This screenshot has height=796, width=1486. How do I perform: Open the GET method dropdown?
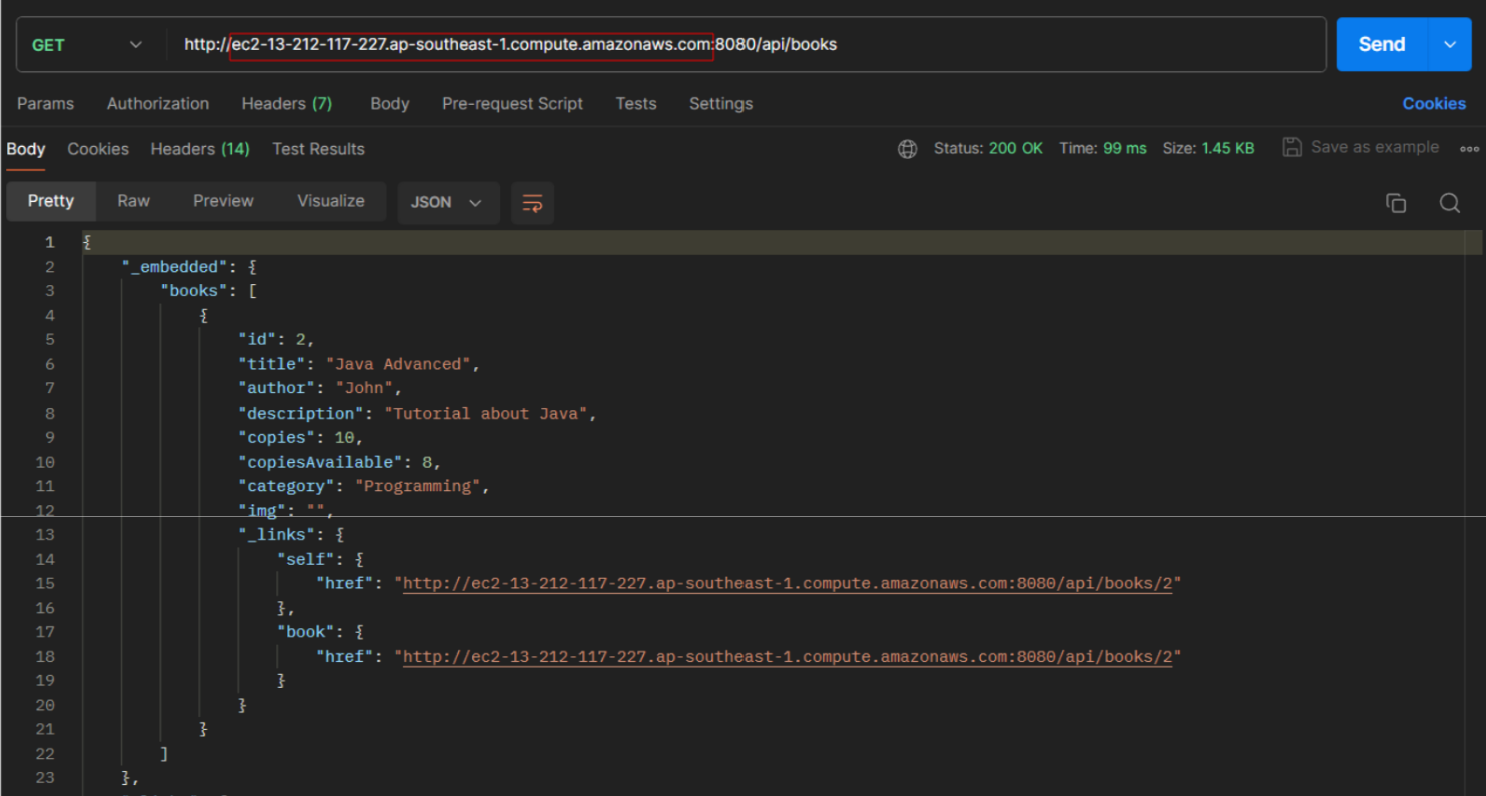[x=88, y=45]
